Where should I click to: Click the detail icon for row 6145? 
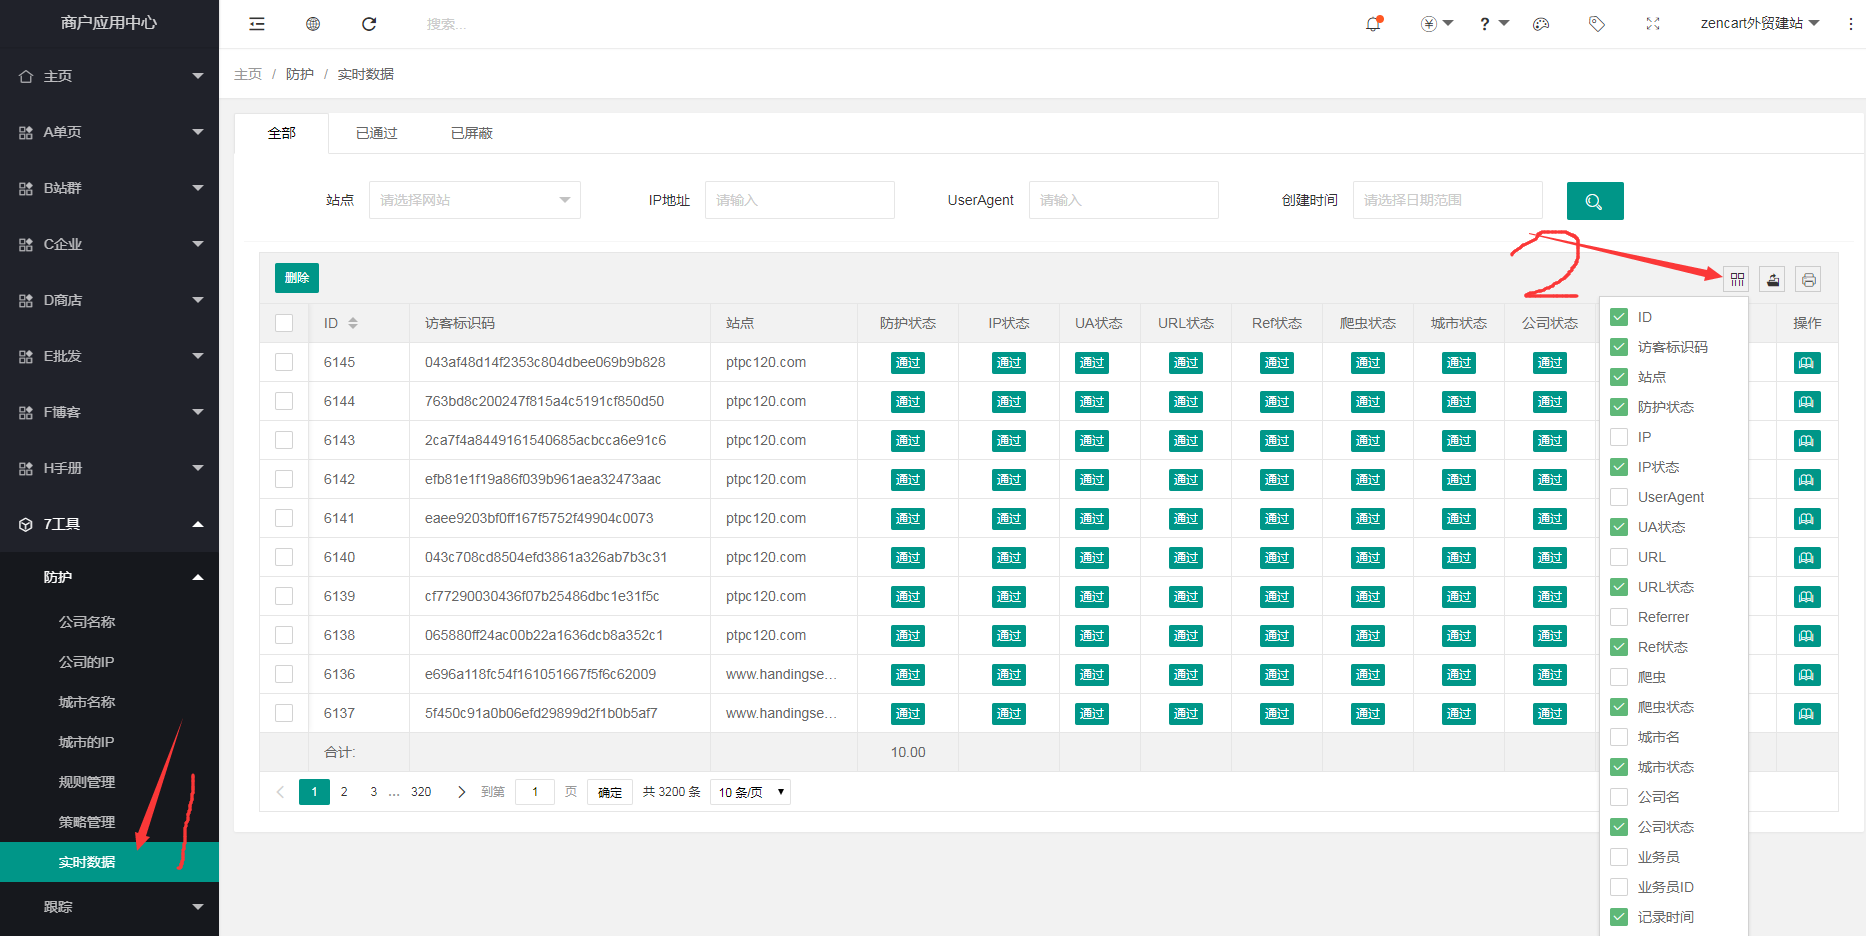pyautogui.click(x=1806, y=363)
